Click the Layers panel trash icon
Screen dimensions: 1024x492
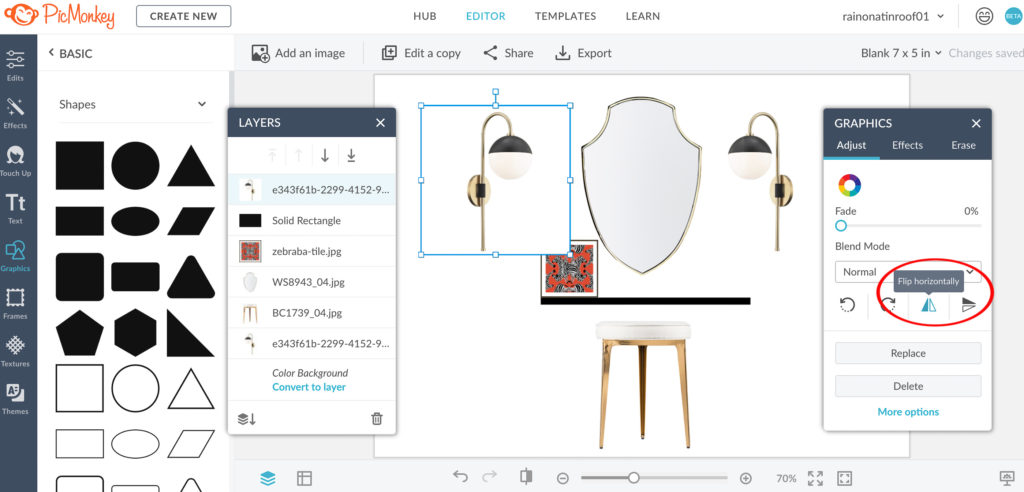(377, 419)
